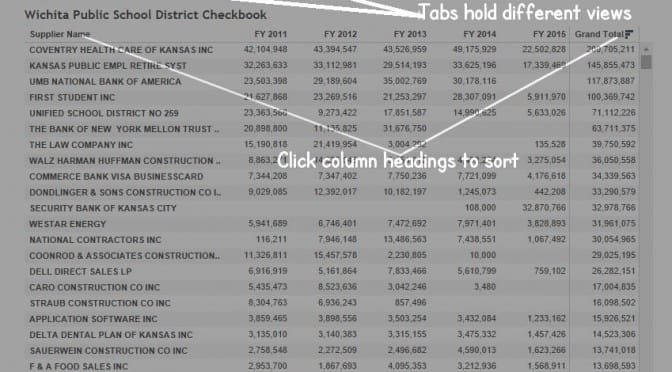Click FY 2015 value 759,102
This screenshot has height=372, width=672.
click(550, 271)
